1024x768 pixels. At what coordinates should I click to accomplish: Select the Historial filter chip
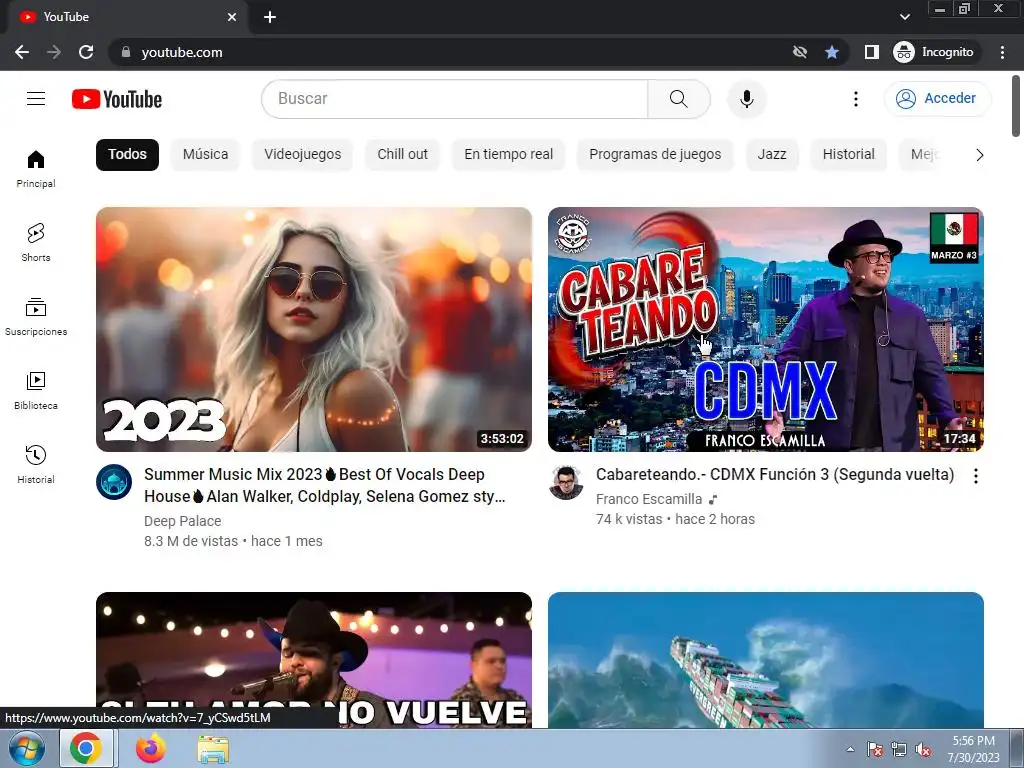848,155
